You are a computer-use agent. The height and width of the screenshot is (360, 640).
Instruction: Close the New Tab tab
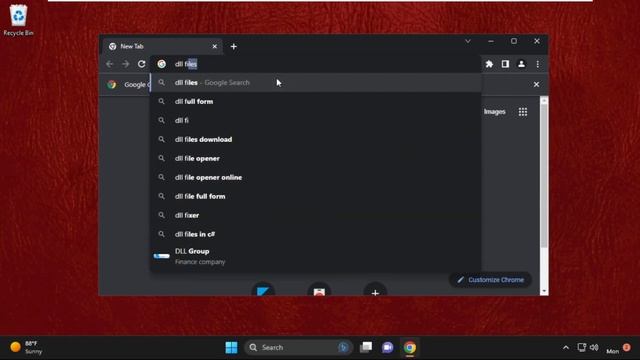215,47
